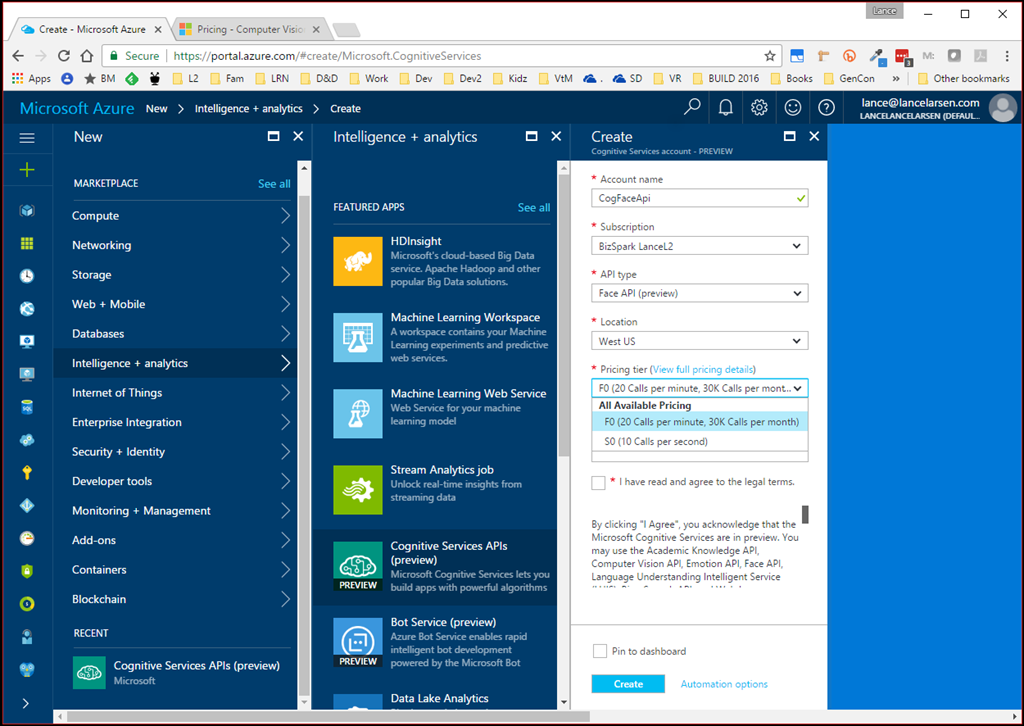Select the F0 pricing option
Screen dimensions: 1024x726
(x=699, y=422)
